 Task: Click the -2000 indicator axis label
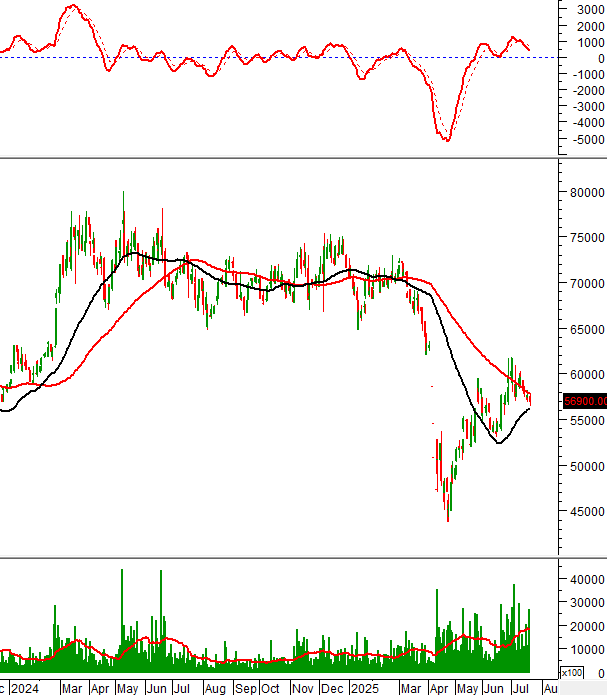click(588, 91)
